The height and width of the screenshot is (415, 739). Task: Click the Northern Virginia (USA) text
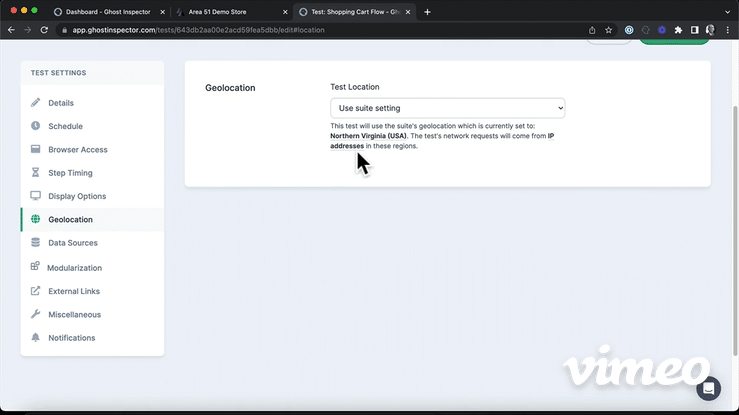coord(368,136)
